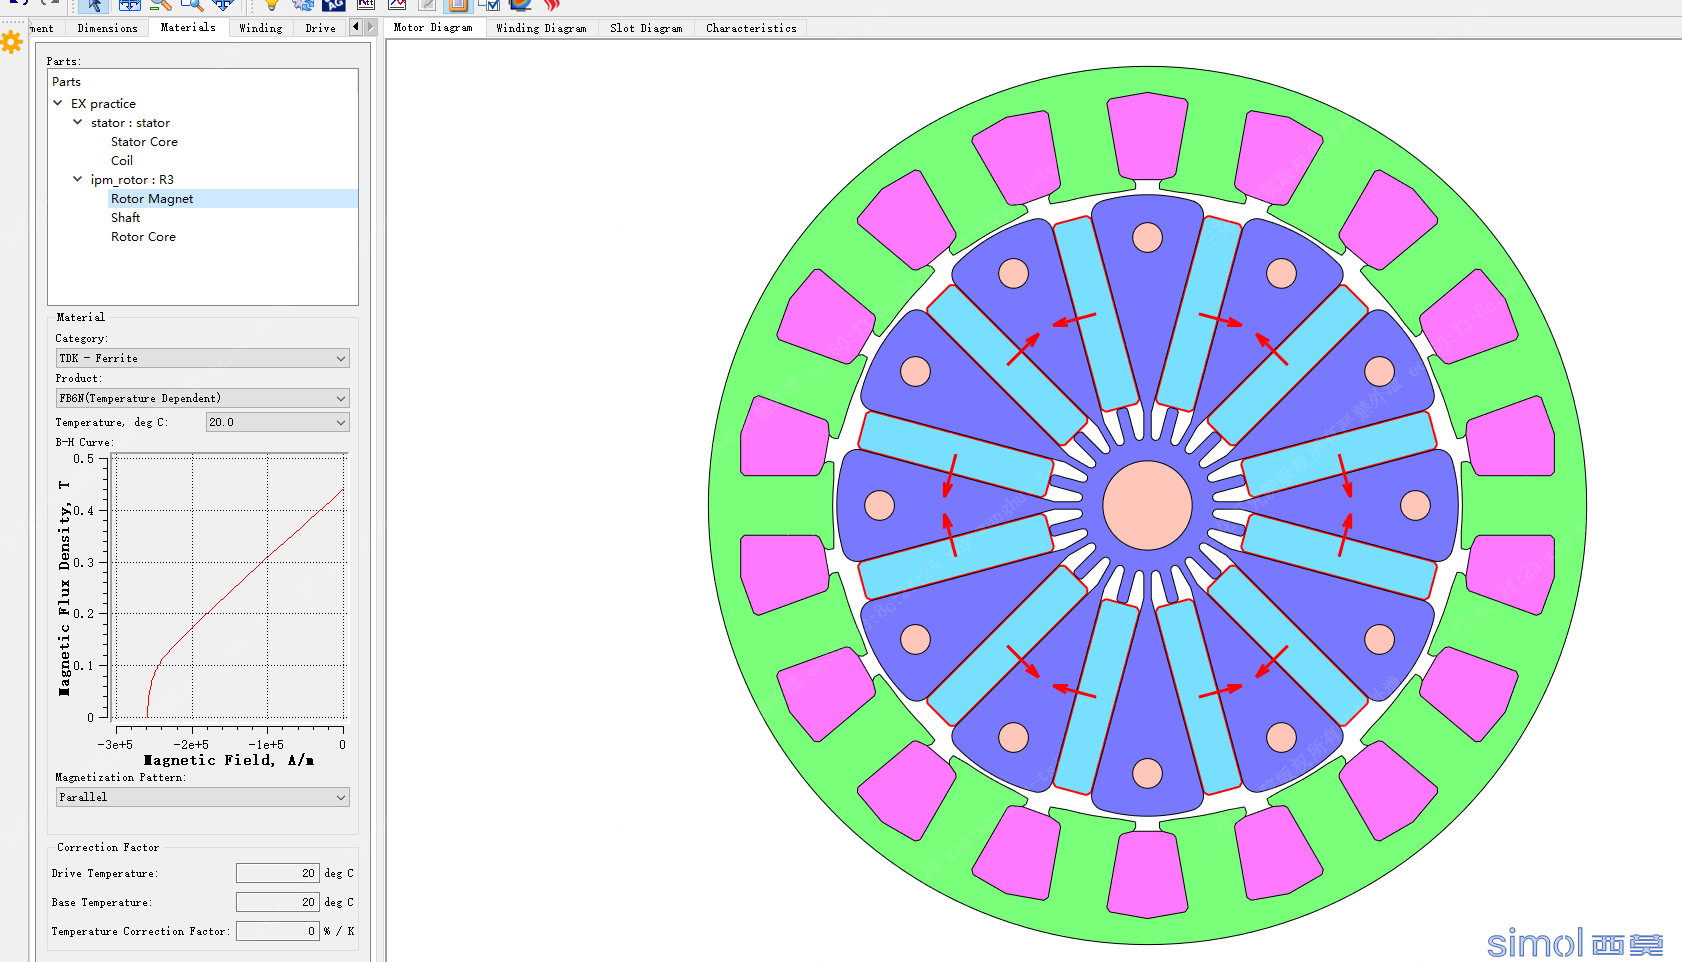This screenshot has width=1682, height=962.
Task: Click the Parts header row in tree
Action: (203, 82)
